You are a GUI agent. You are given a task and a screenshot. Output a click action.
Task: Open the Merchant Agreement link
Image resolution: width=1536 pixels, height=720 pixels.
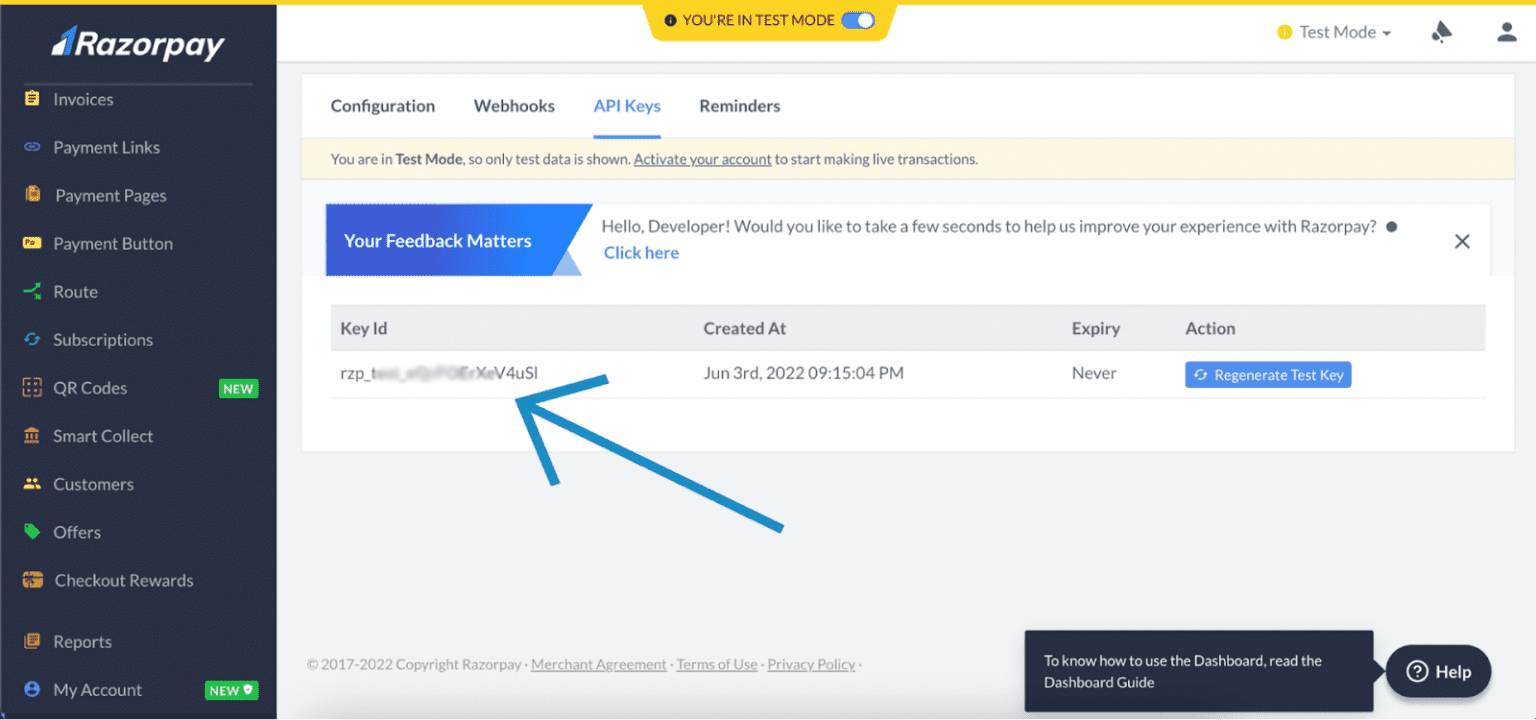pos(599,664)
